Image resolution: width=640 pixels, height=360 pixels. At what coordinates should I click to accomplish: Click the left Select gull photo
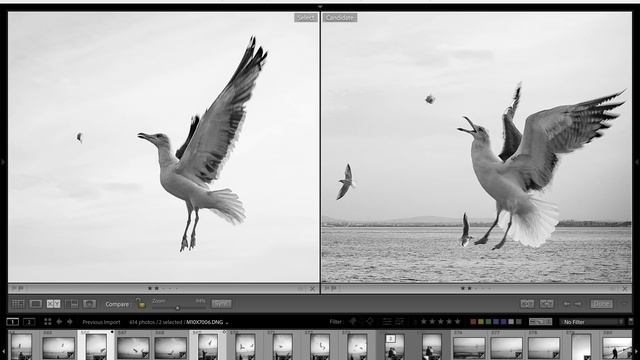click(x=164, y=147)
